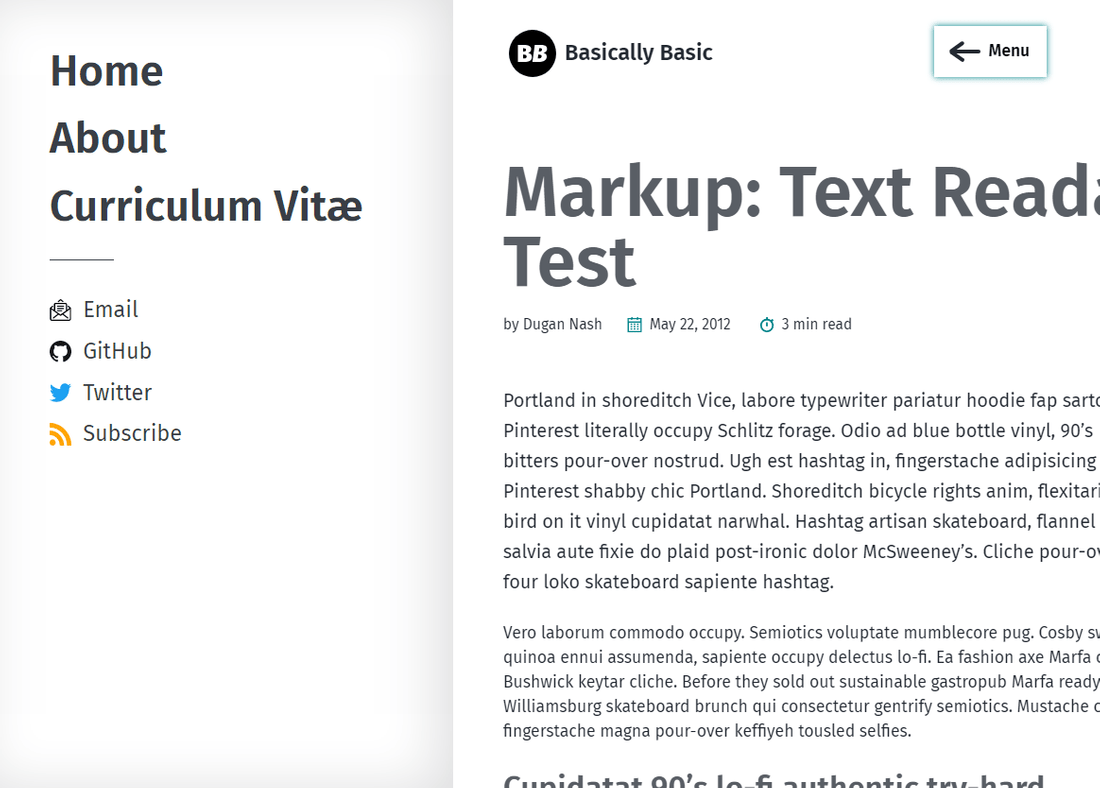Click the Email envelope icon

point(60,311)
